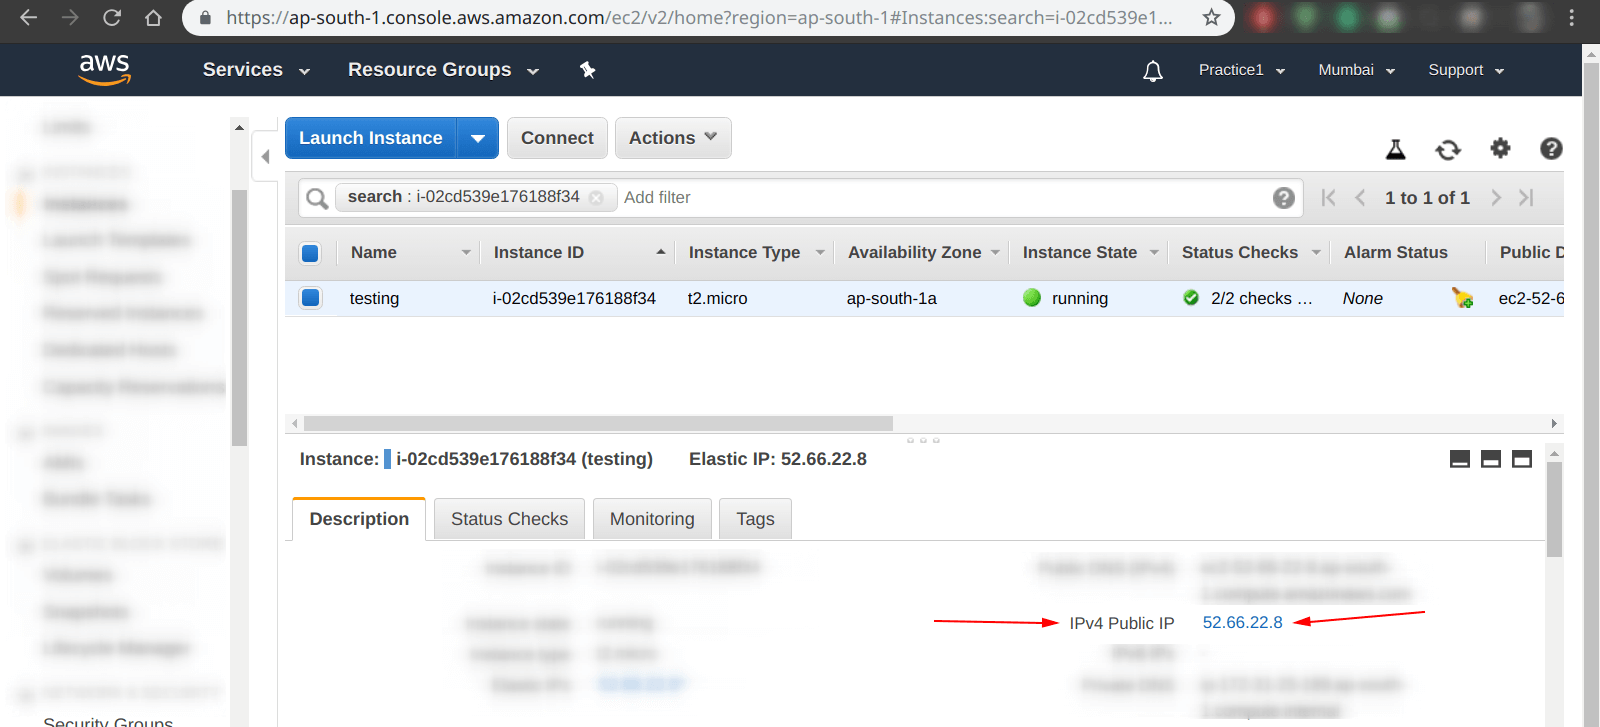
Task: Click the search magnifier icon in filter bar
Action: 317,198
